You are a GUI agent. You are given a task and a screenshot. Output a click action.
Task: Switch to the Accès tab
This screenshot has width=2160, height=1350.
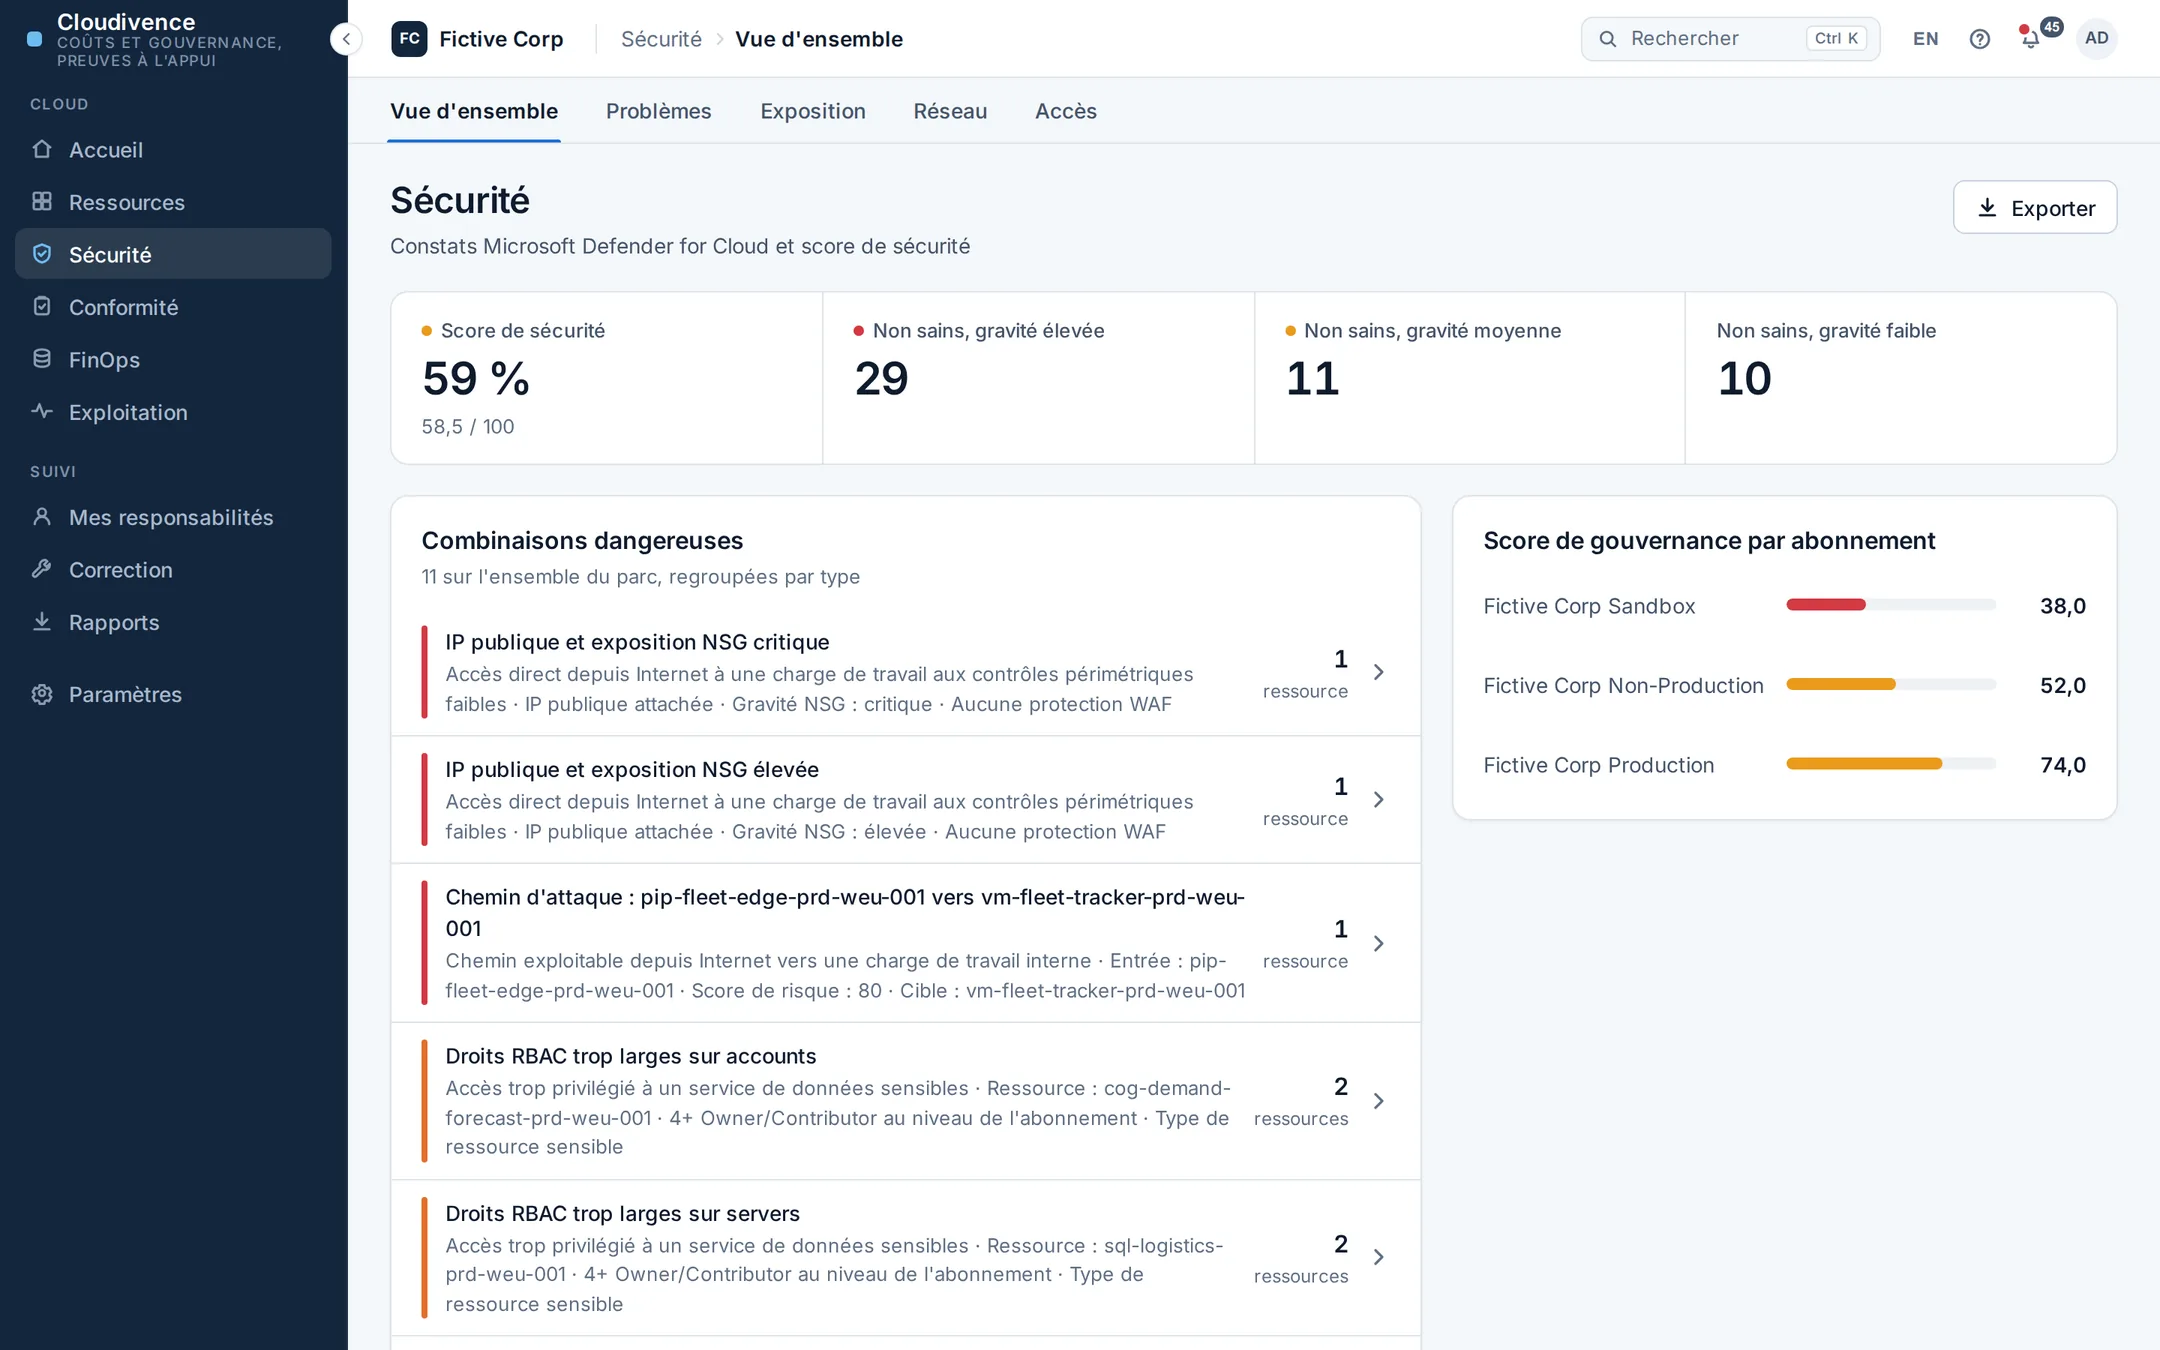click(x=1065, y=111)
